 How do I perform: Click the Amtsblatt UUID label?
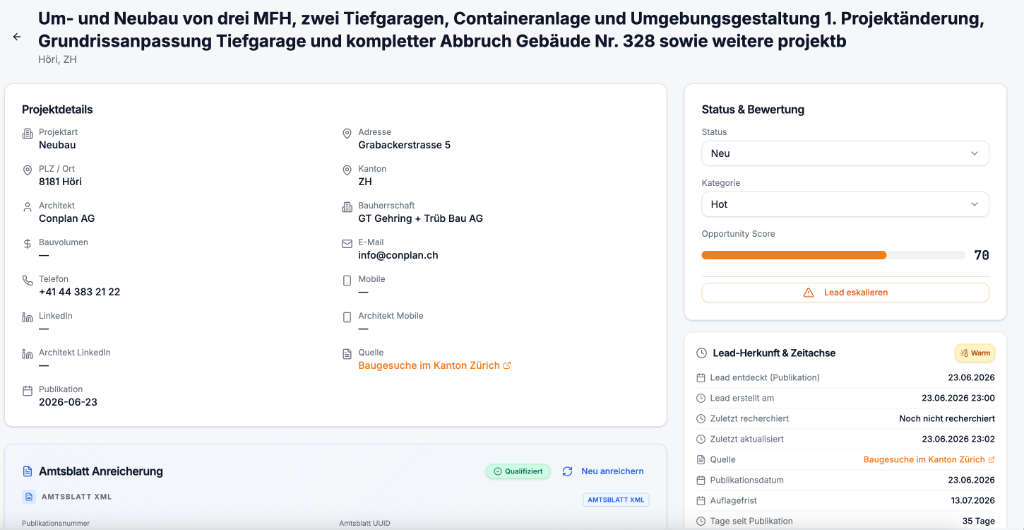tap(366, 523)
